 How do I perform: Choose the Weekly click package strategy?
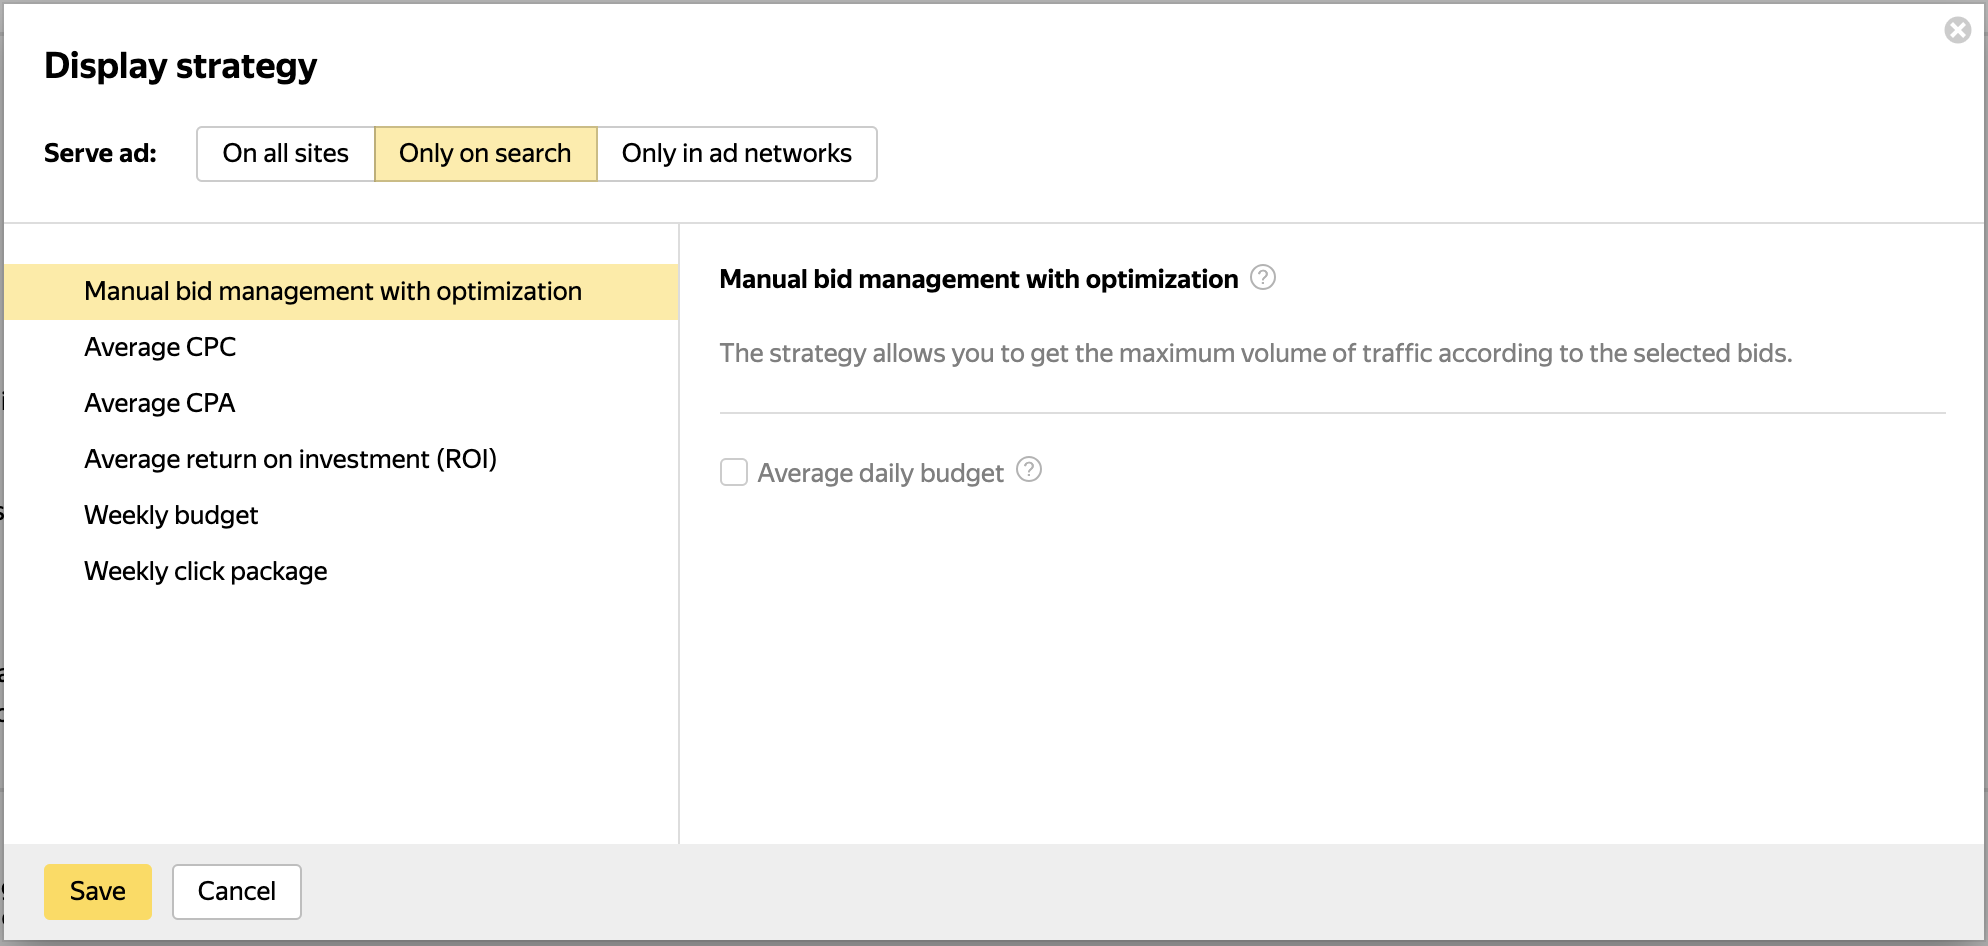[x=206, y=572]
